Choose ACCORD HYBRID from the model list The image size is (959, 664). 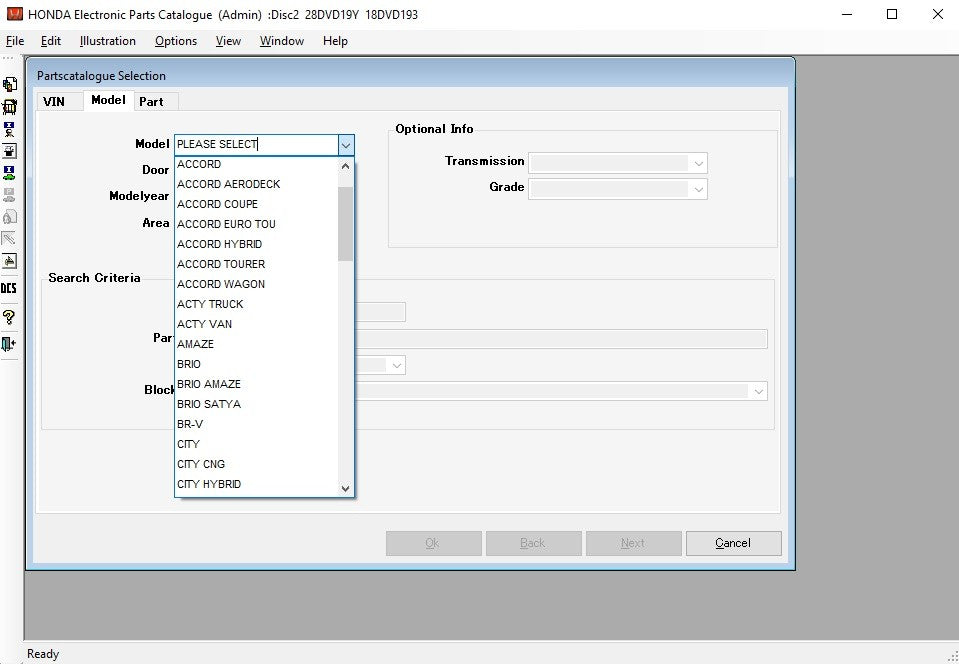tap(219, 244)
